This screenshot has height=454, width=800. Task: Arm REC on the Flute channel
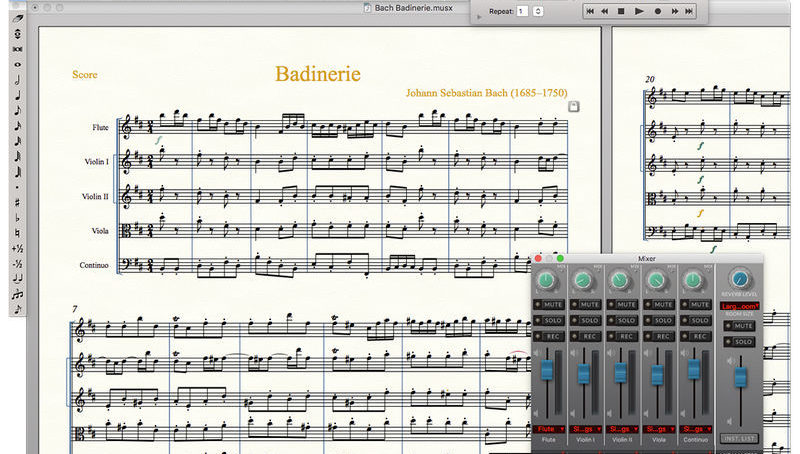(x=548, y=336)
